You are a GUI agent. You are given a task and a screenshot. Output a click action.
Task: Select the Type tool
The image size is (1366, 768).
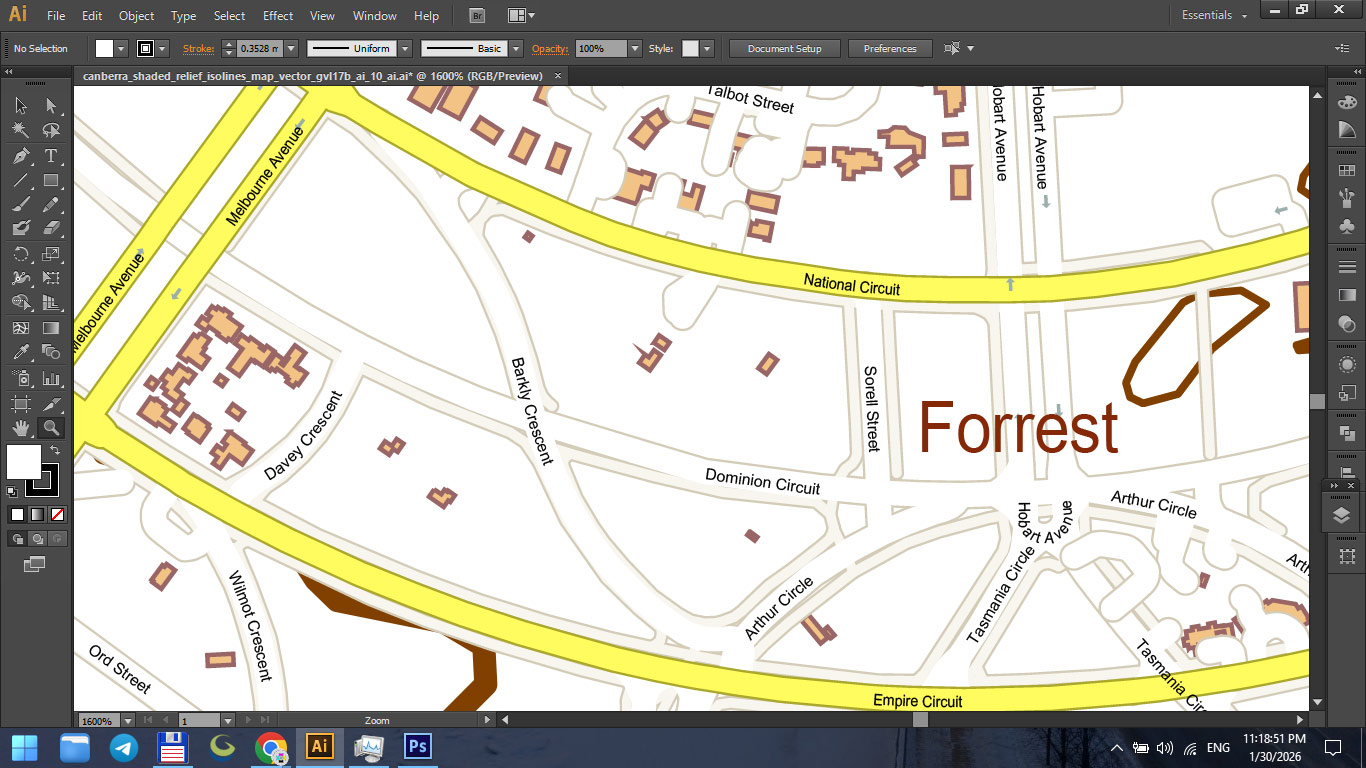pos(51,156)
